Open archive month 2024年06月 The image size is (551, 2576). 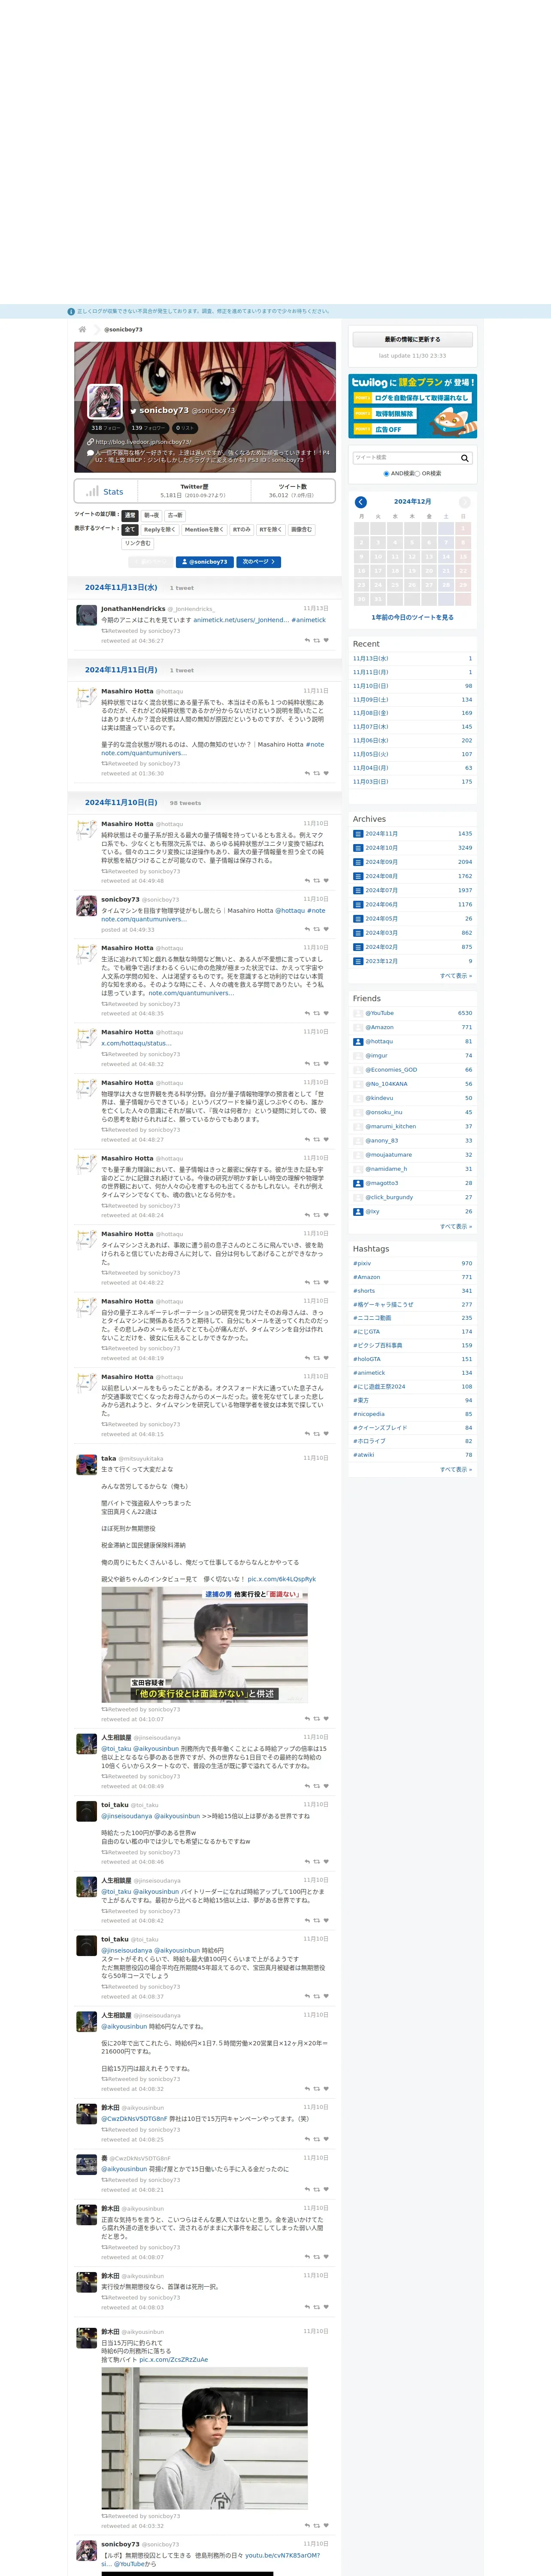(x=381, y=905)
